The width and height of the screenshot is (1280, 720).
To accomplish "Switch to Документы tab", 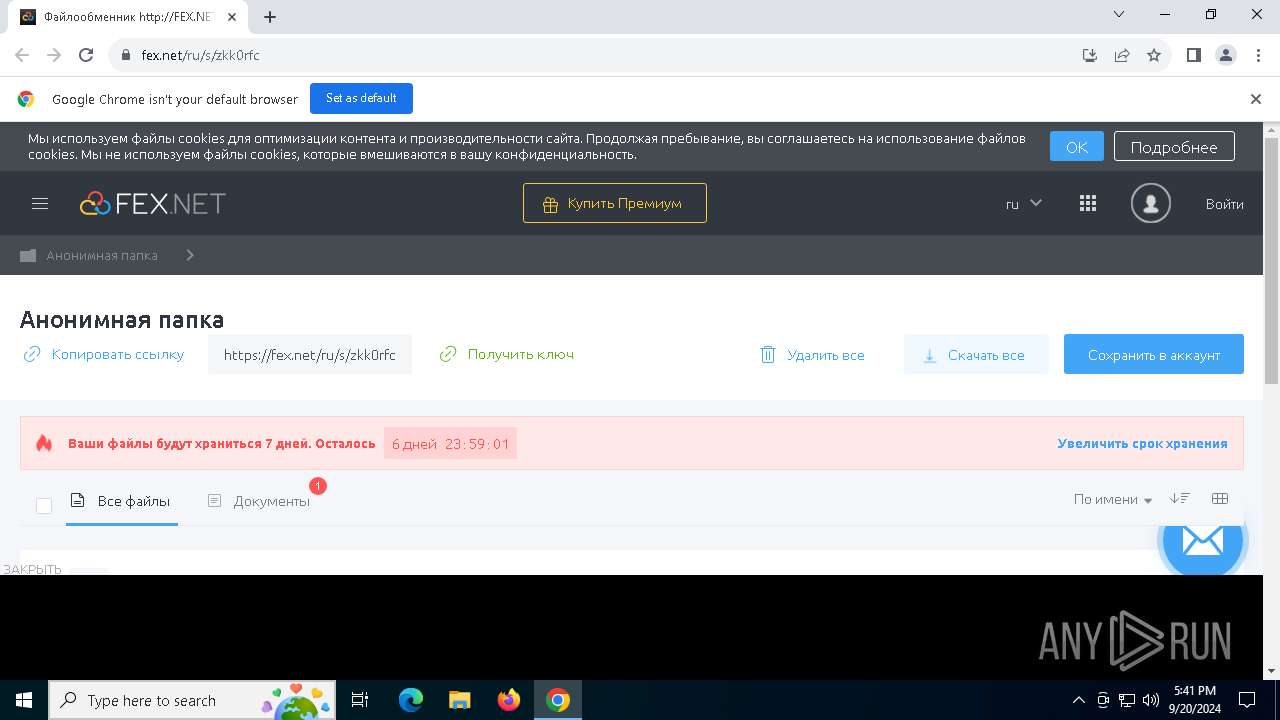I will 259,501.
